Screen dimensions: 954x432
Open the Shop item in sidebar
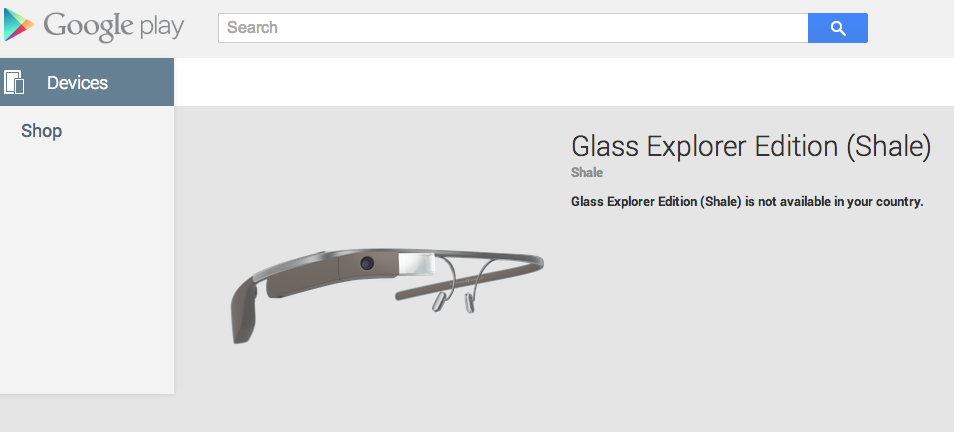pos(41,131)
